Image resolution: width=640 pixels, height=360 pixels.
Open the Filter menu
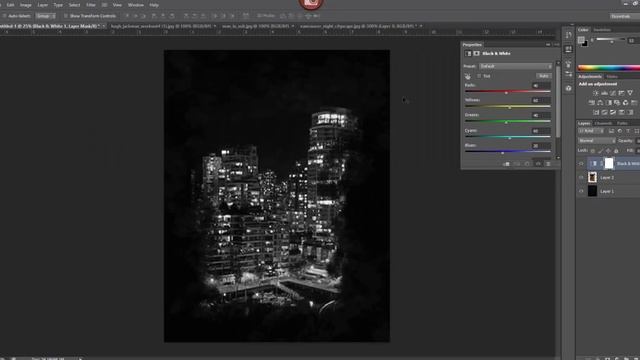coord(91,5)
